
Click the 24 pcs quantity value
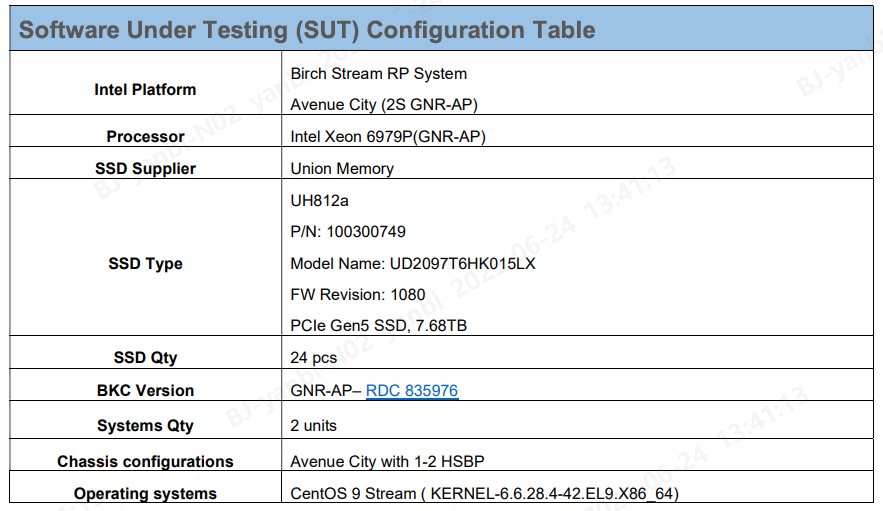coord(314,357)
